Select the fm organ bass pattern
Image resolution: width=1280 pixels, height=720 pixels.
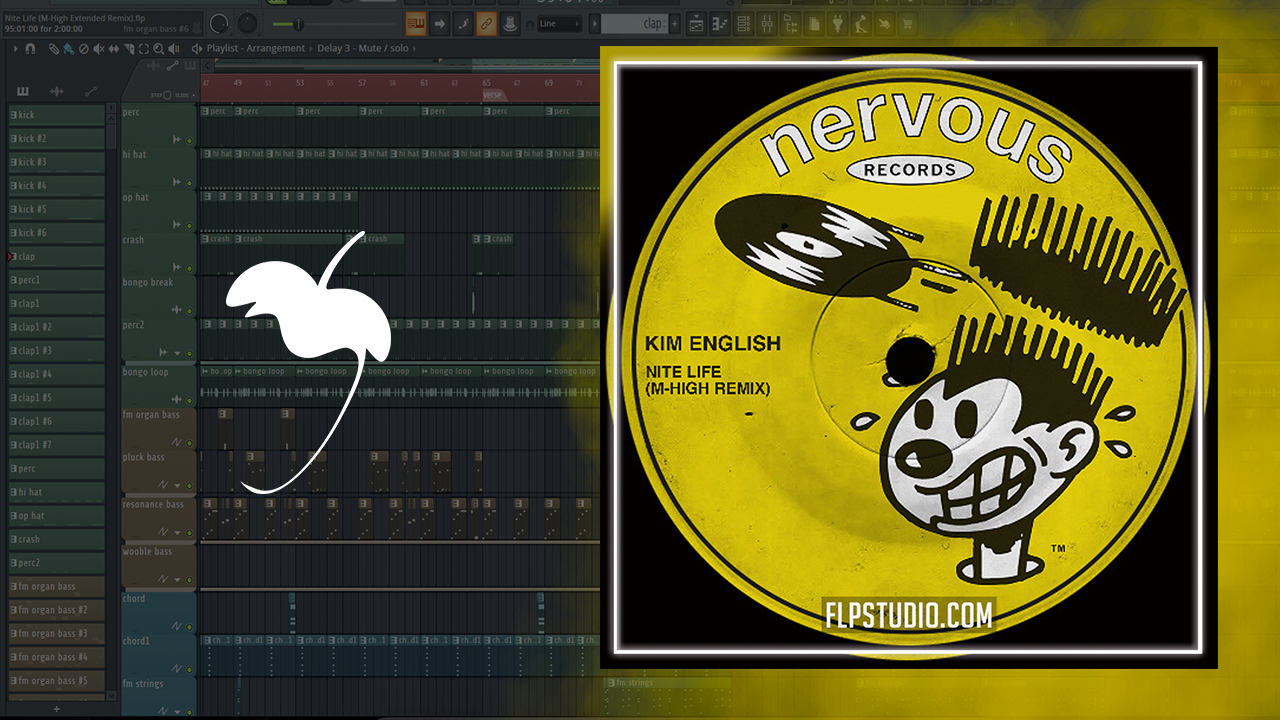[x=57, y=586]
